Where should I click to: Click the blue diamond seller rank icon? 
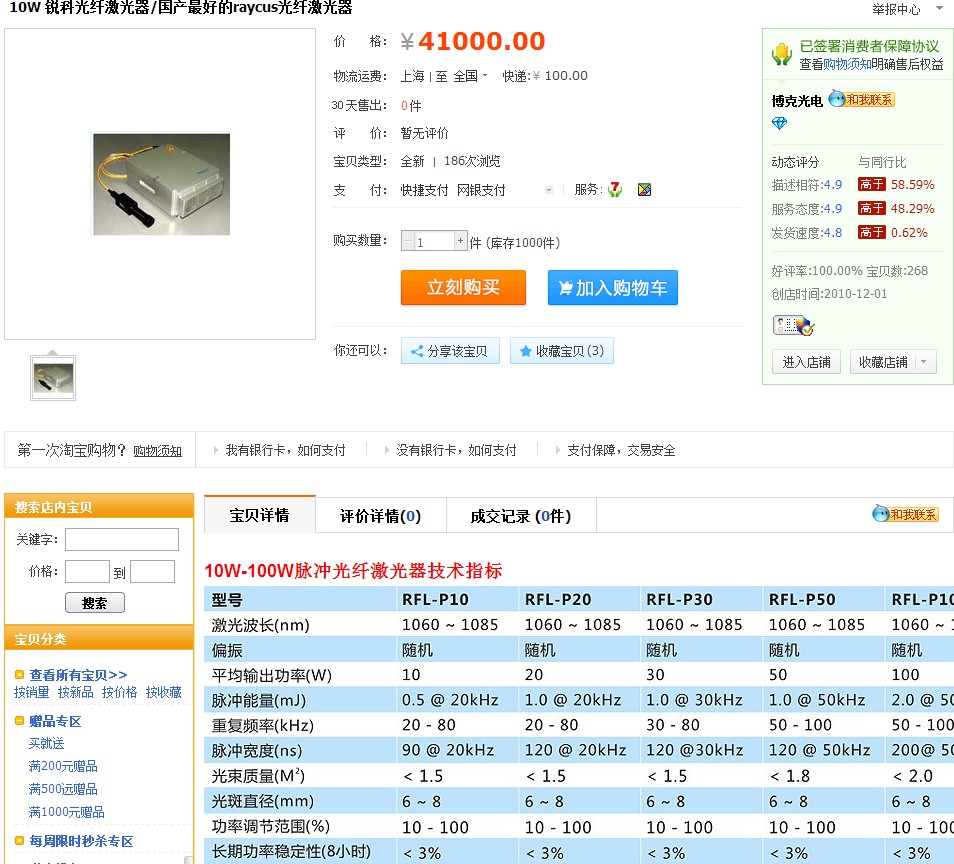click(780, 123)
